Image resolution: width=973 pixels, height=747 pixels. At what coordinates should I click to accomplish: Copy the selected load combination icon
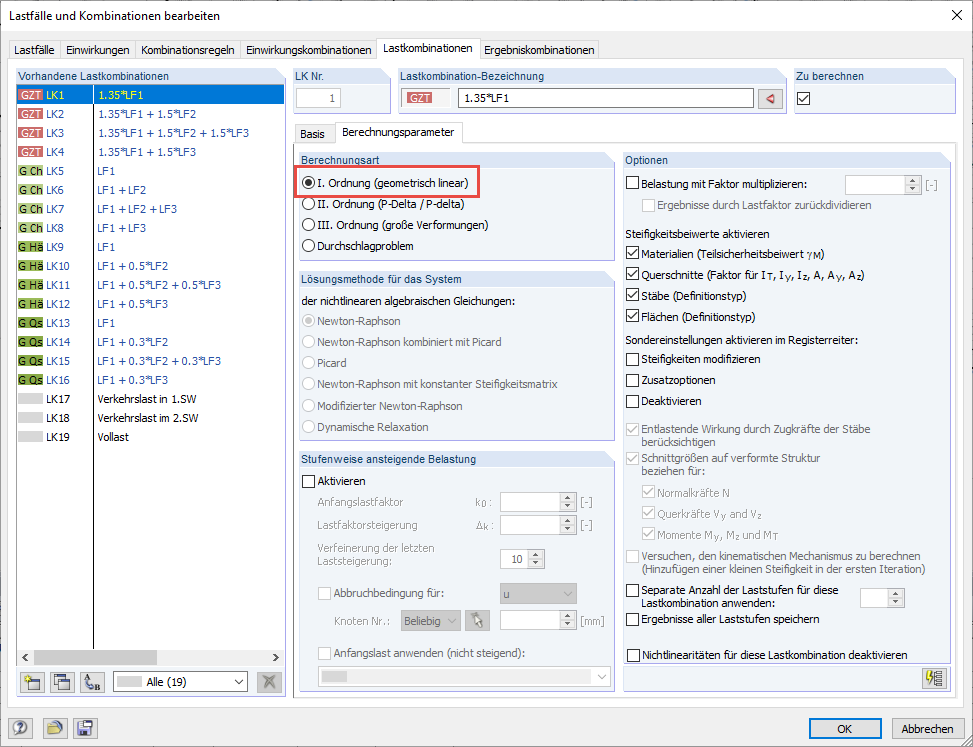[x=62, y=682]
